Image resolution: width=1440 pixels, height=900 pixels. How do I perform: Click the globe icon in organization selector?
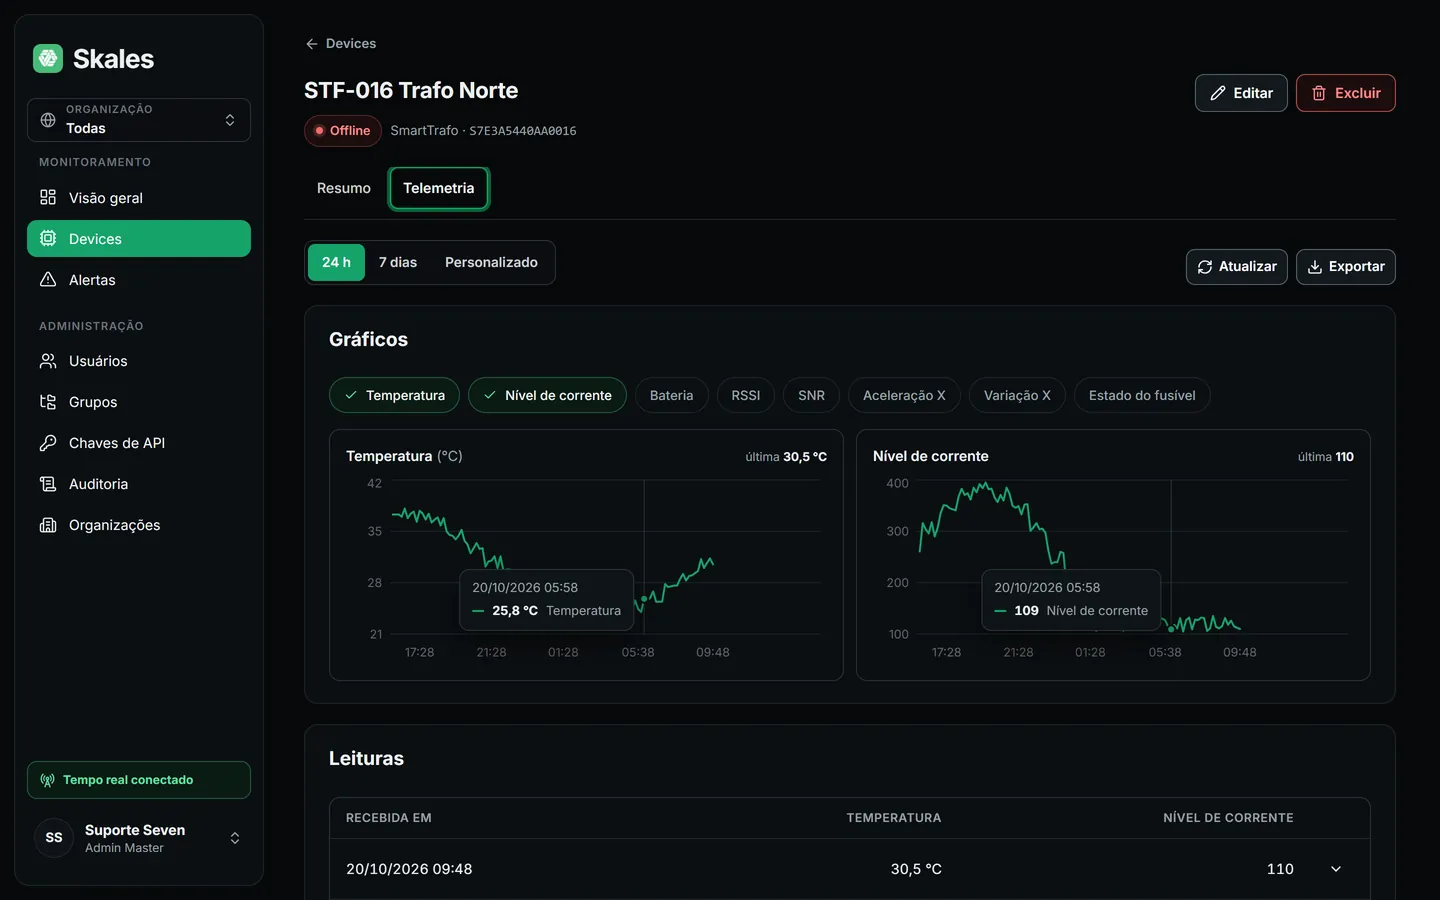pyautogui.click(x=48, y=120)
